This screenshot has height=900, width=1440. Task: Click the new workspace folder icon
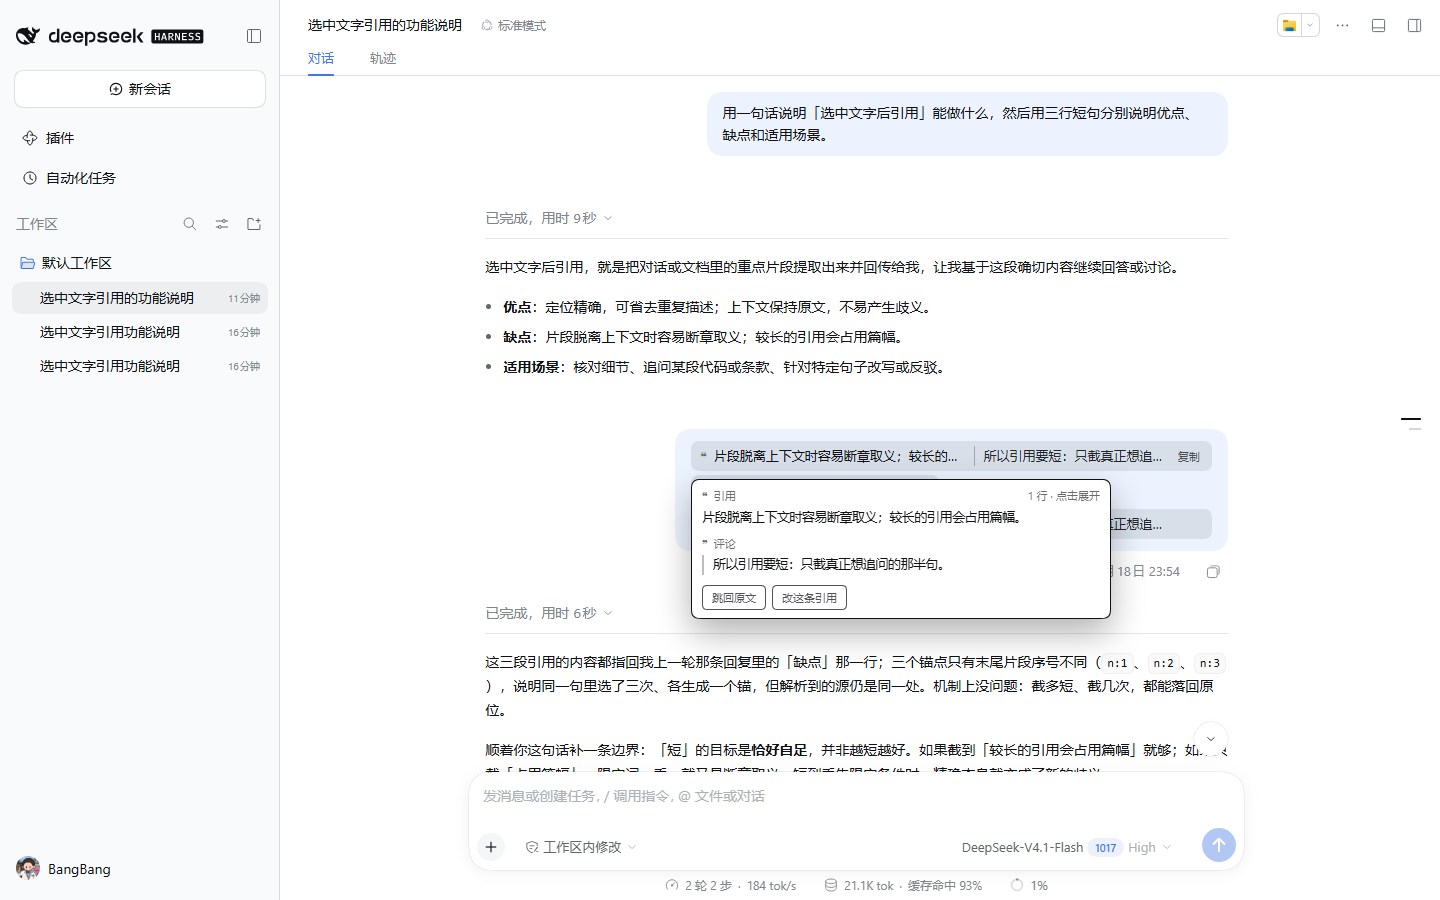[x=254, y=224]
